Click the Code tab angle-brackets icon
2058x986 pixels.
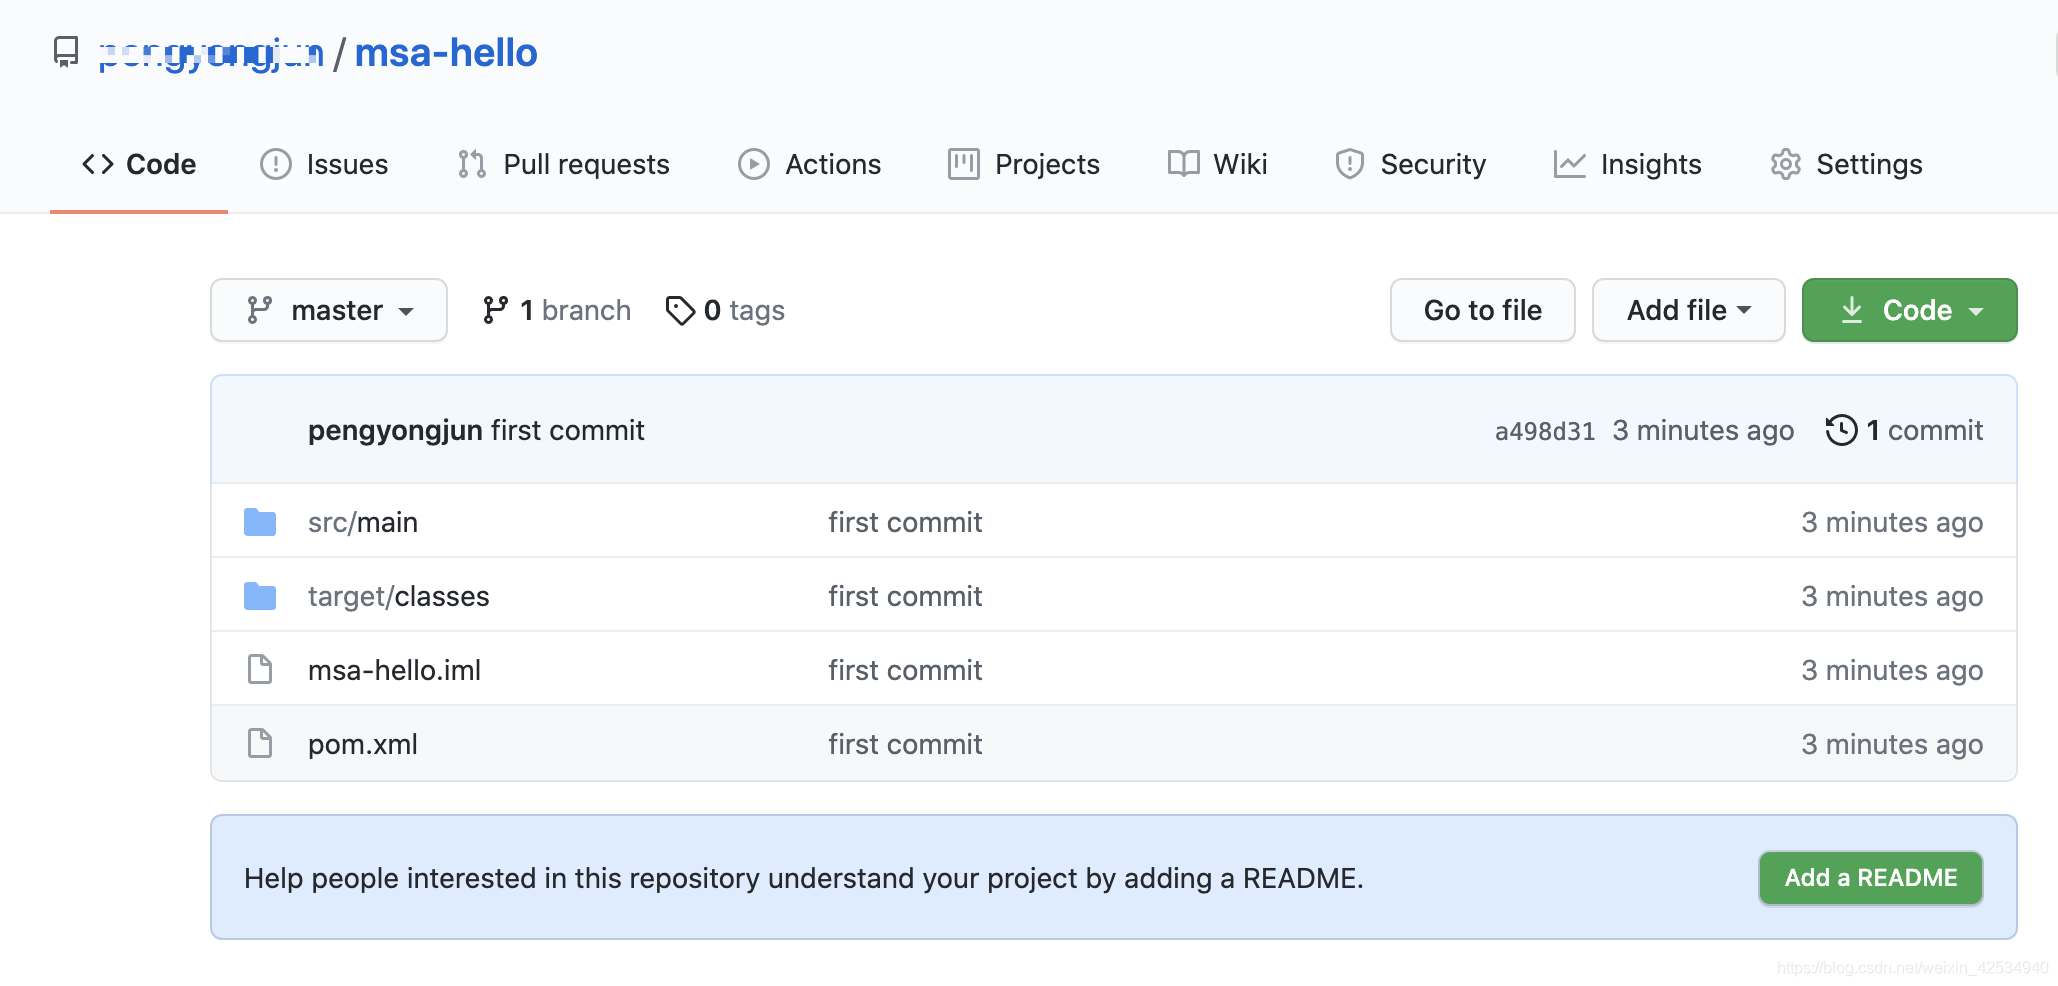[98, 164]
